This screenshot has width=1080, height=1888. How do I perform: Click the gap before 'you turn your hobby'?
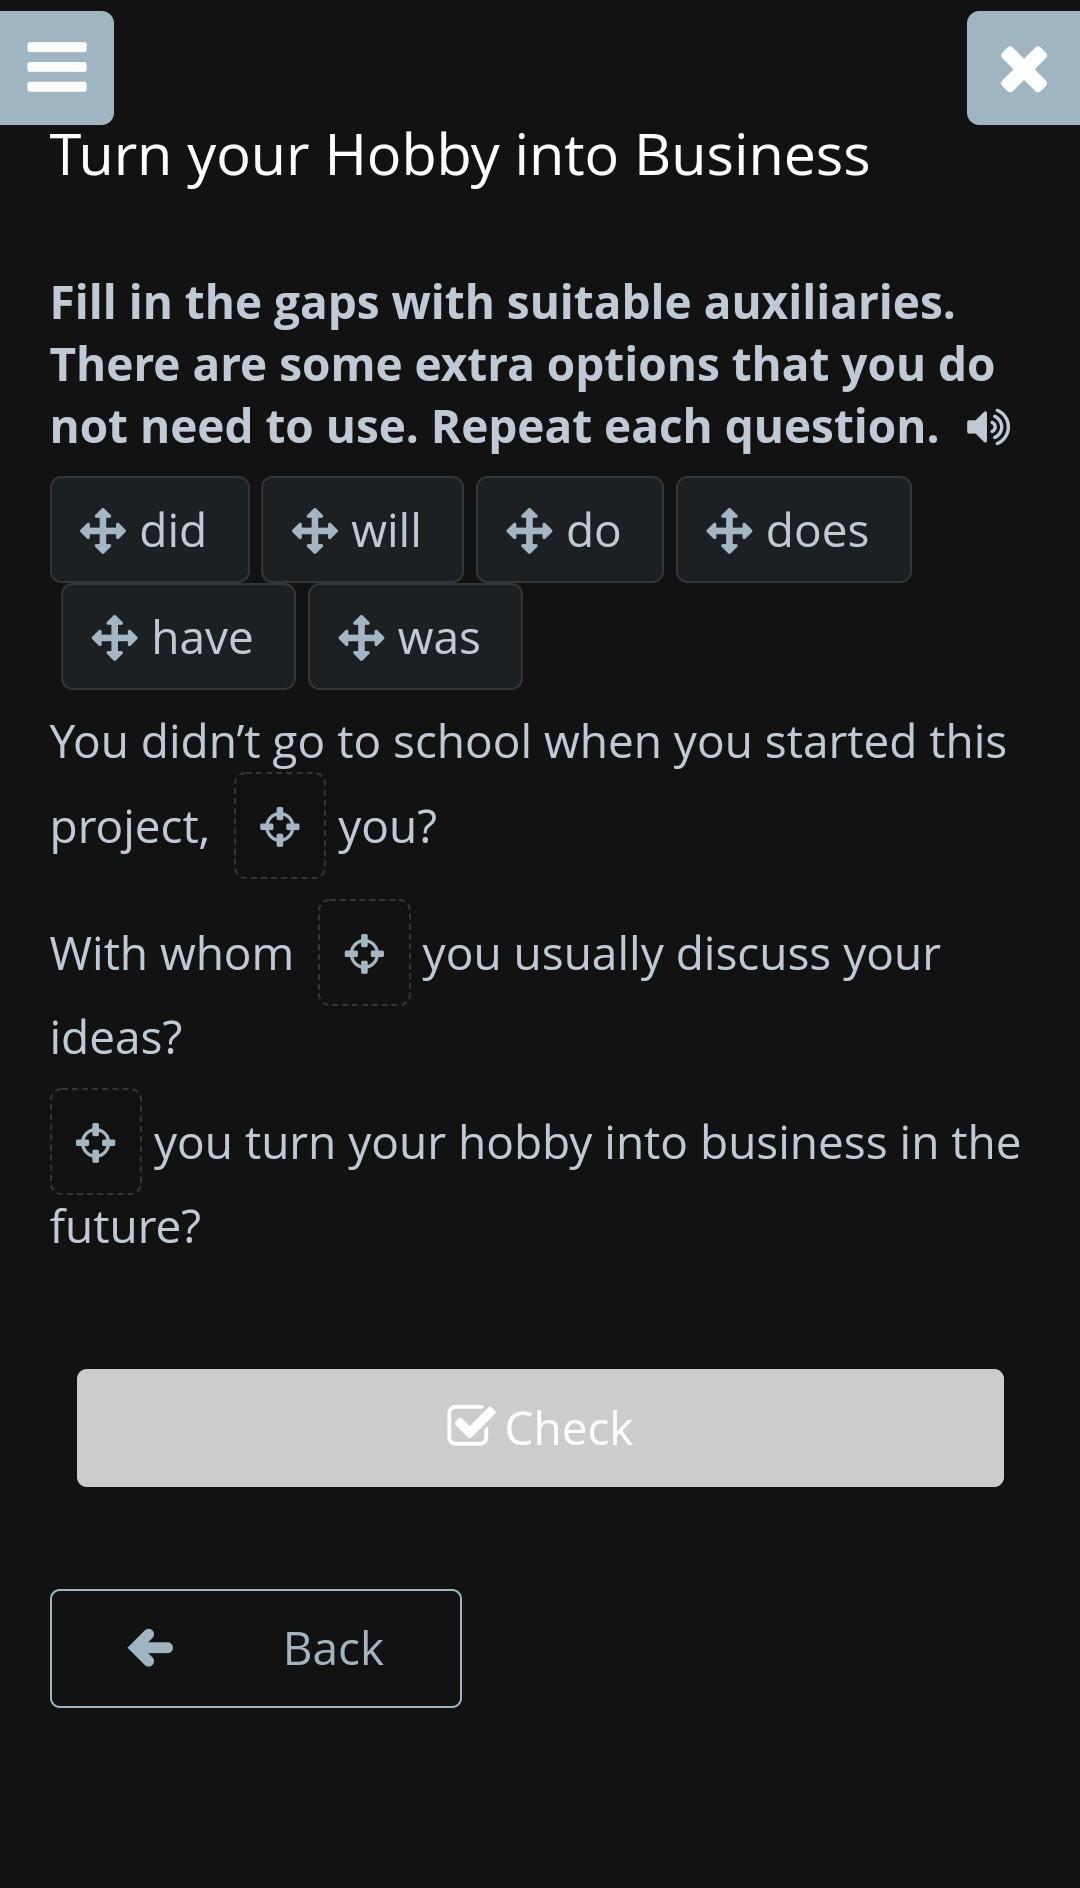point(96,1142)
